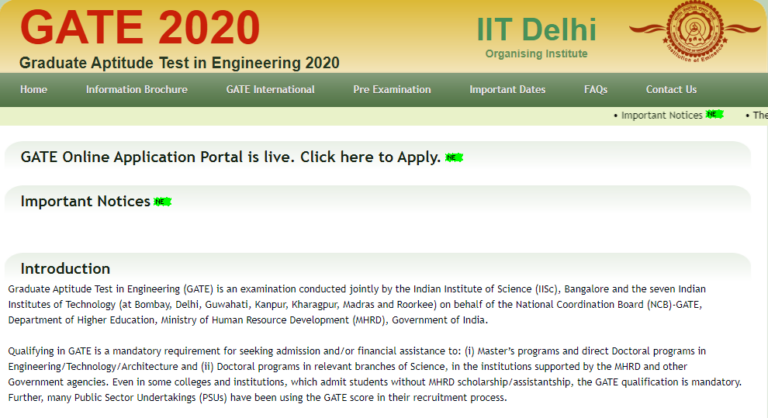Click the Organising Institute caption

tap(536, 53)
